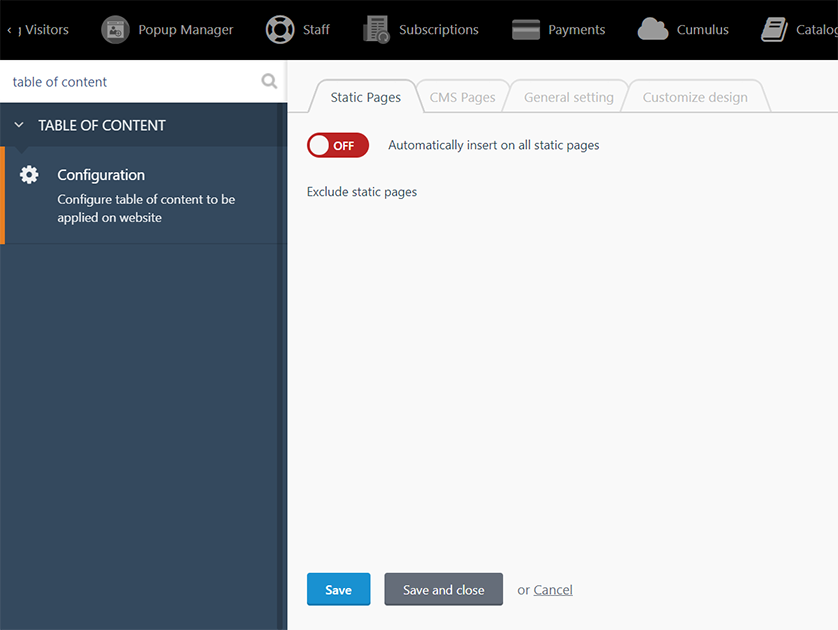Viewport: 838px width, 630px height.
Task: Switch to the CMS Pages tab
Action: point(462,97)
